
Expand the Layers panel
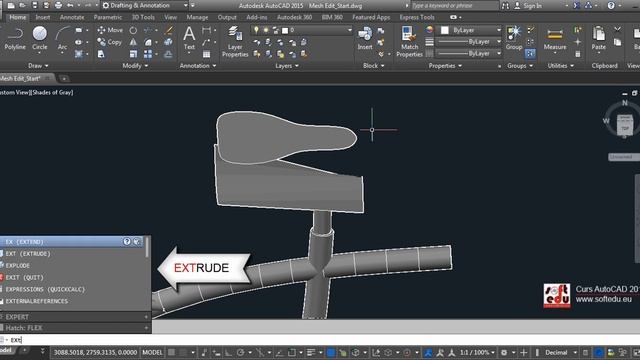287,66
